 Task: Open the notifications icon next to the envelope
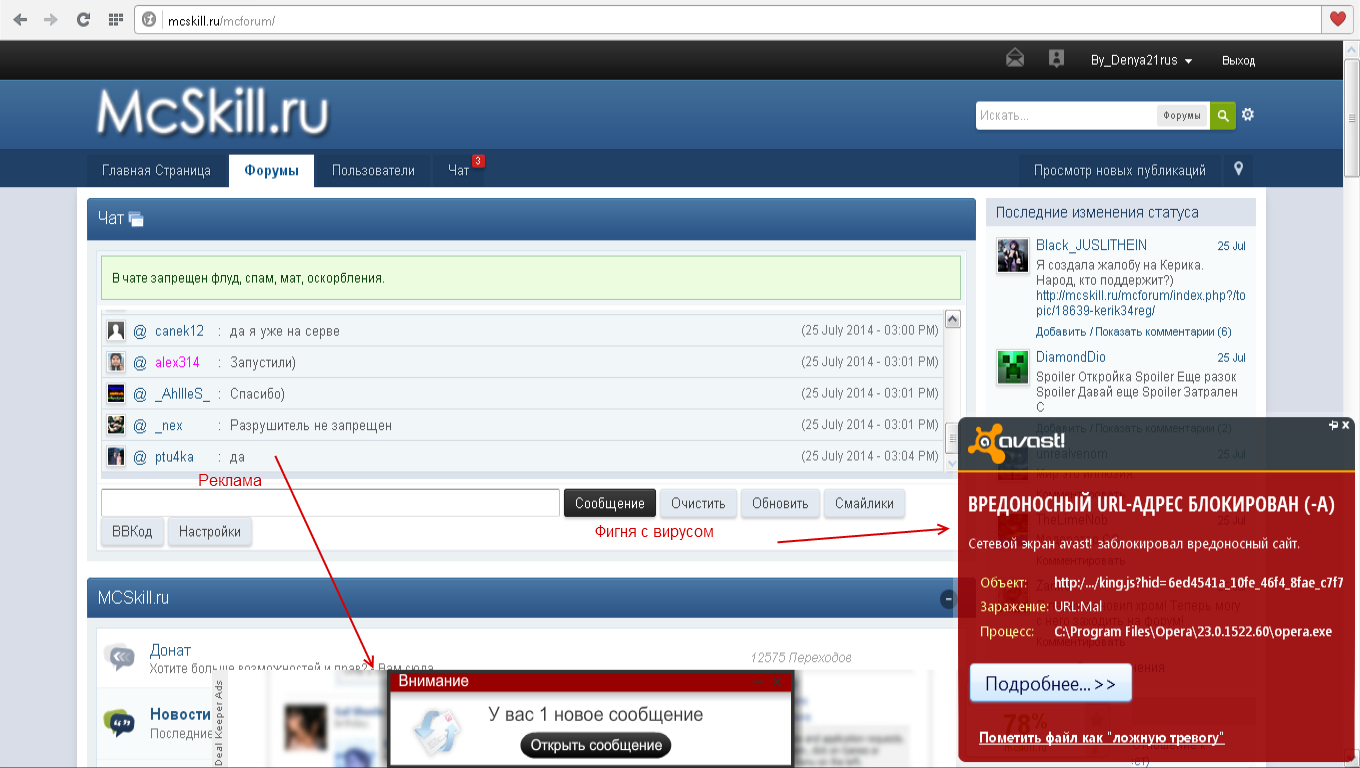point(1056,59)
